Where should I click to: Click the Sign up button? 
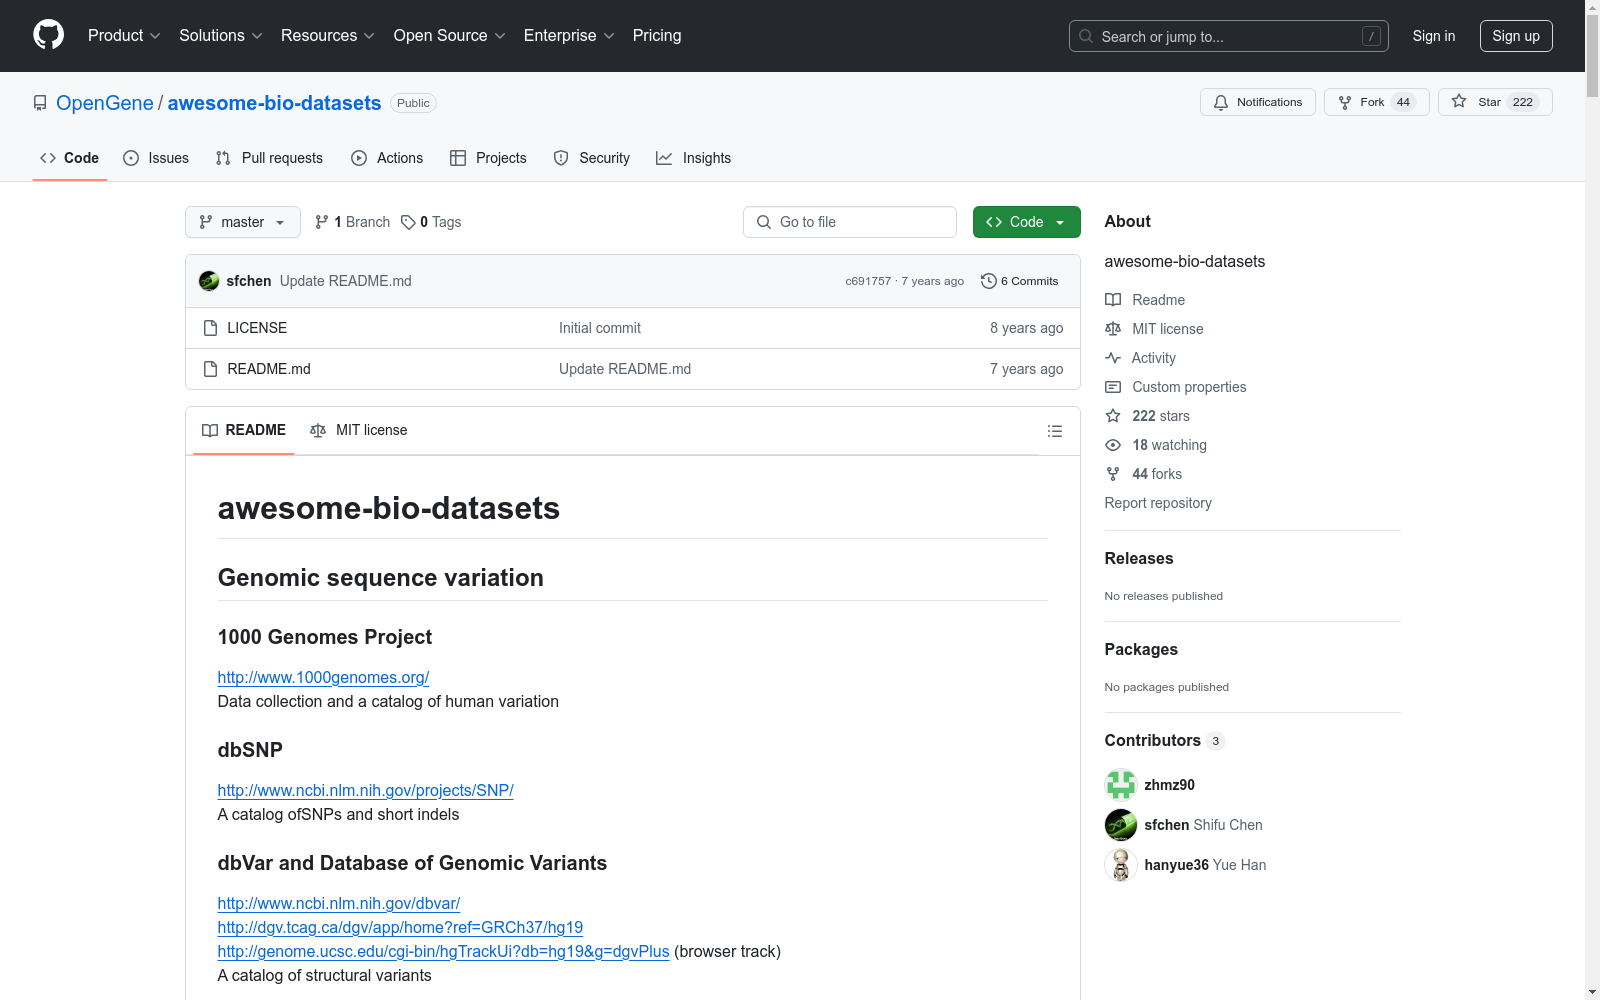[1516, 36]
